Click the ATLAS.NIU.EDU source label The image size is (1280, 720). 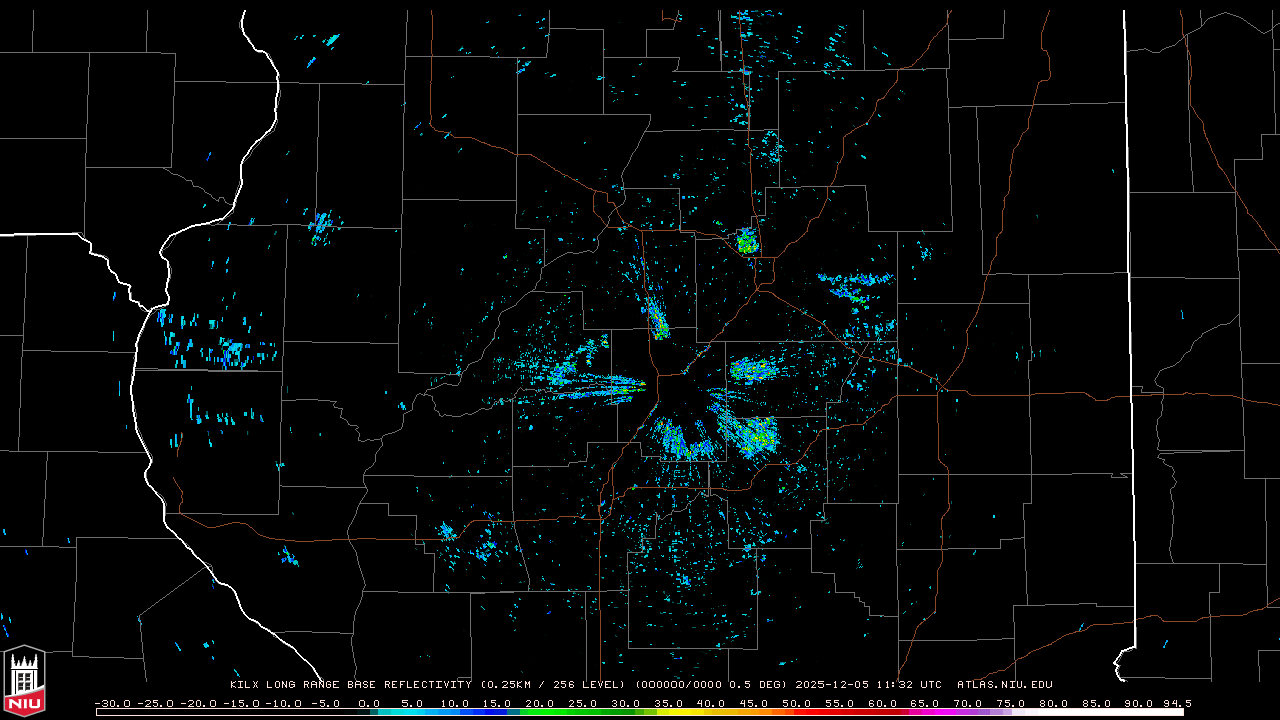(x=1004, y=685)
